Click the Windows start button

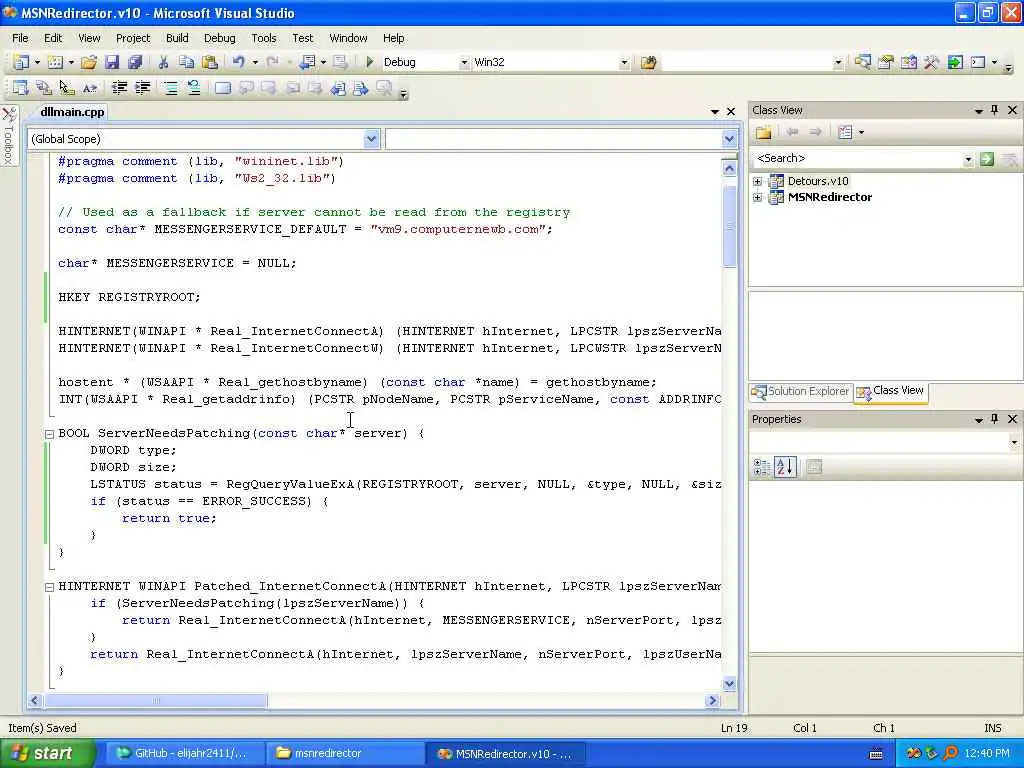[x=46, y=754]
